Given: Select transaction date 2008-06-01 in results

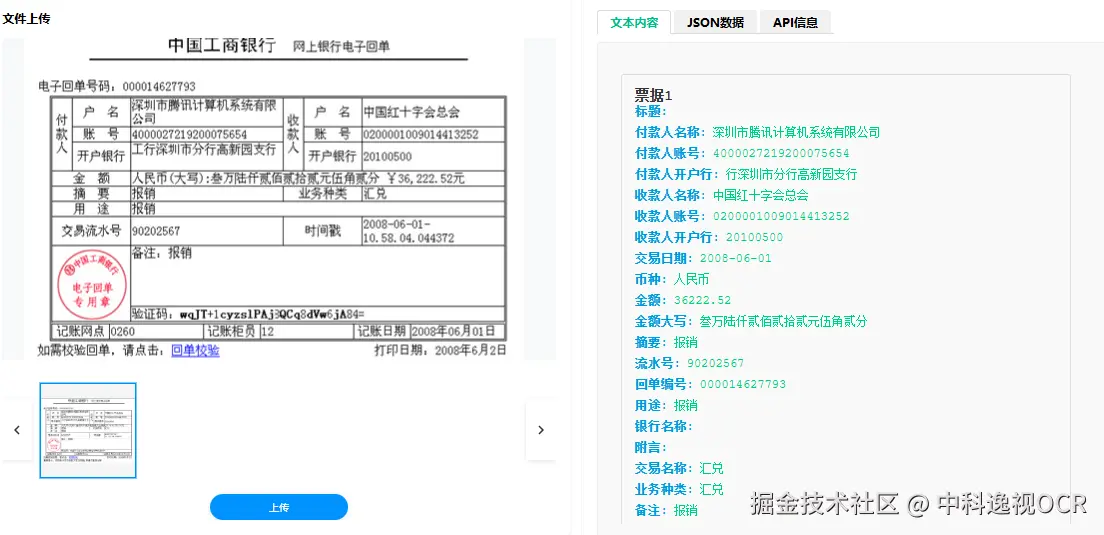Looking at the screenshot, I should 736,258.
